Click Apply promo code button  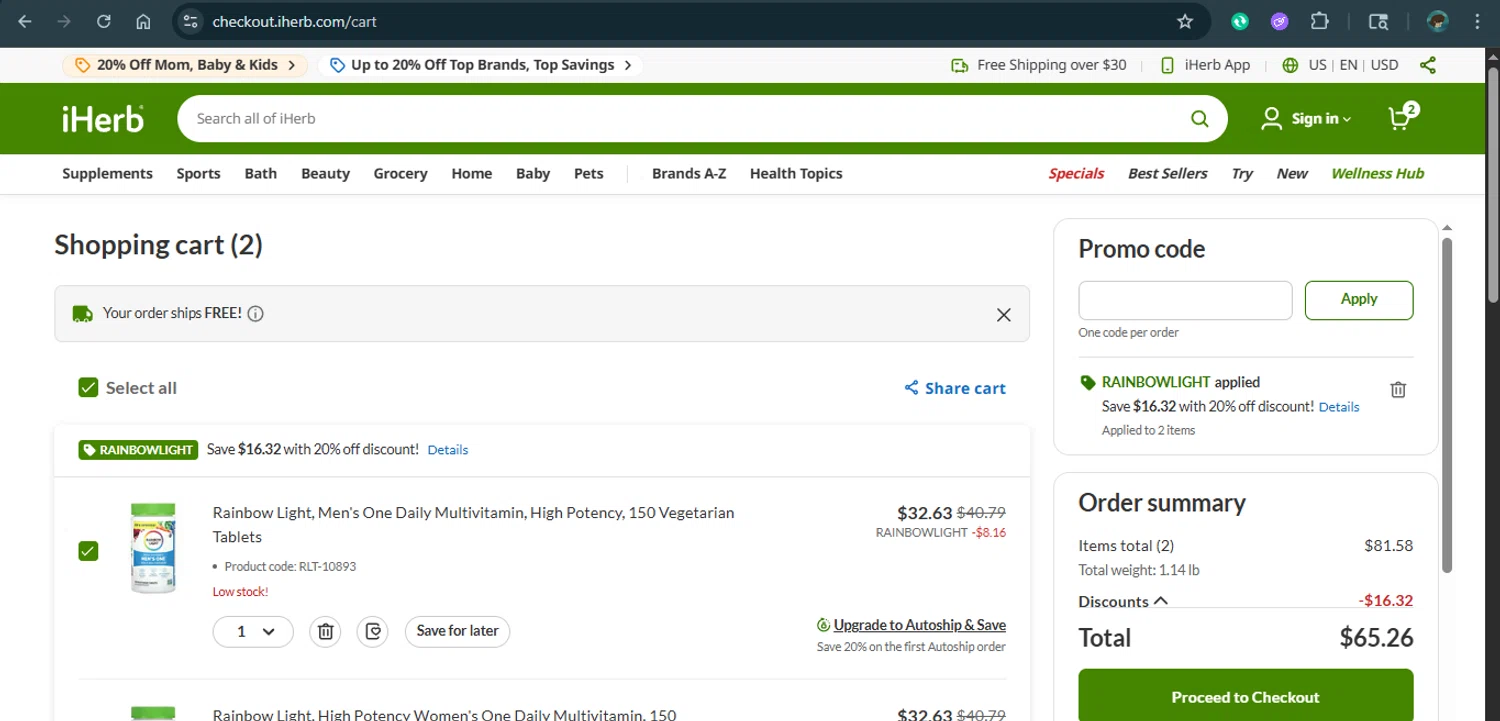(1359, 300)
